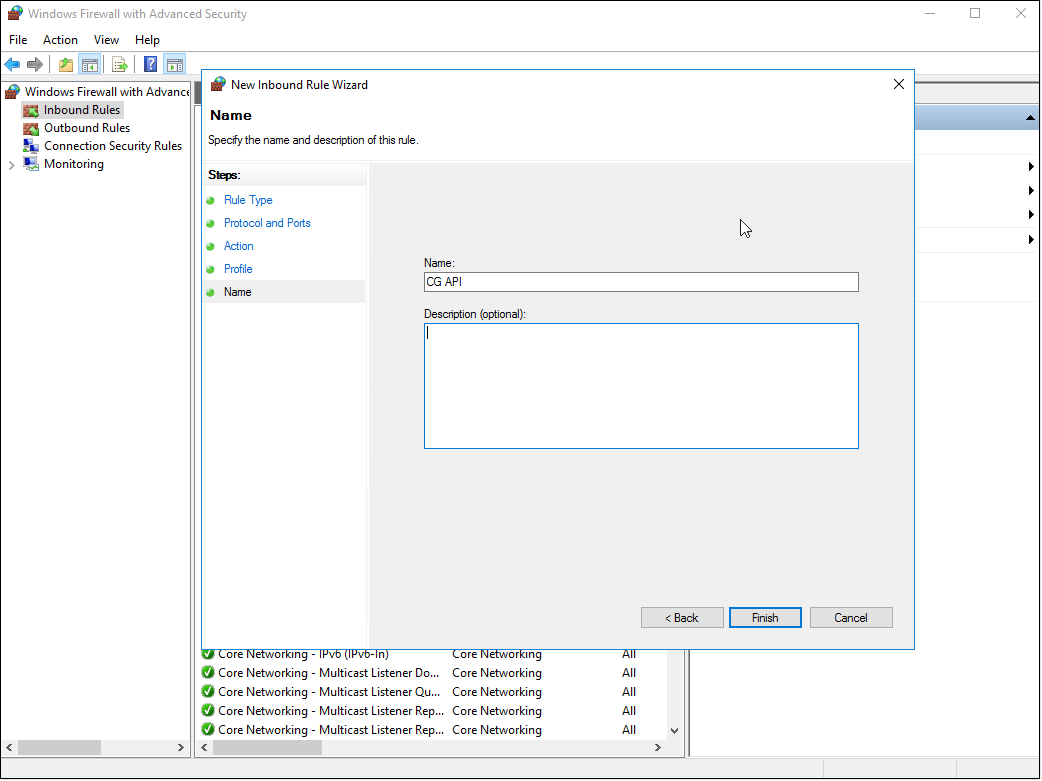Select Outbound Rules in the console tree
Image resolution: width=1042 pixels, height=781 pixels.
pyautogui.click(x=86, y=127)
